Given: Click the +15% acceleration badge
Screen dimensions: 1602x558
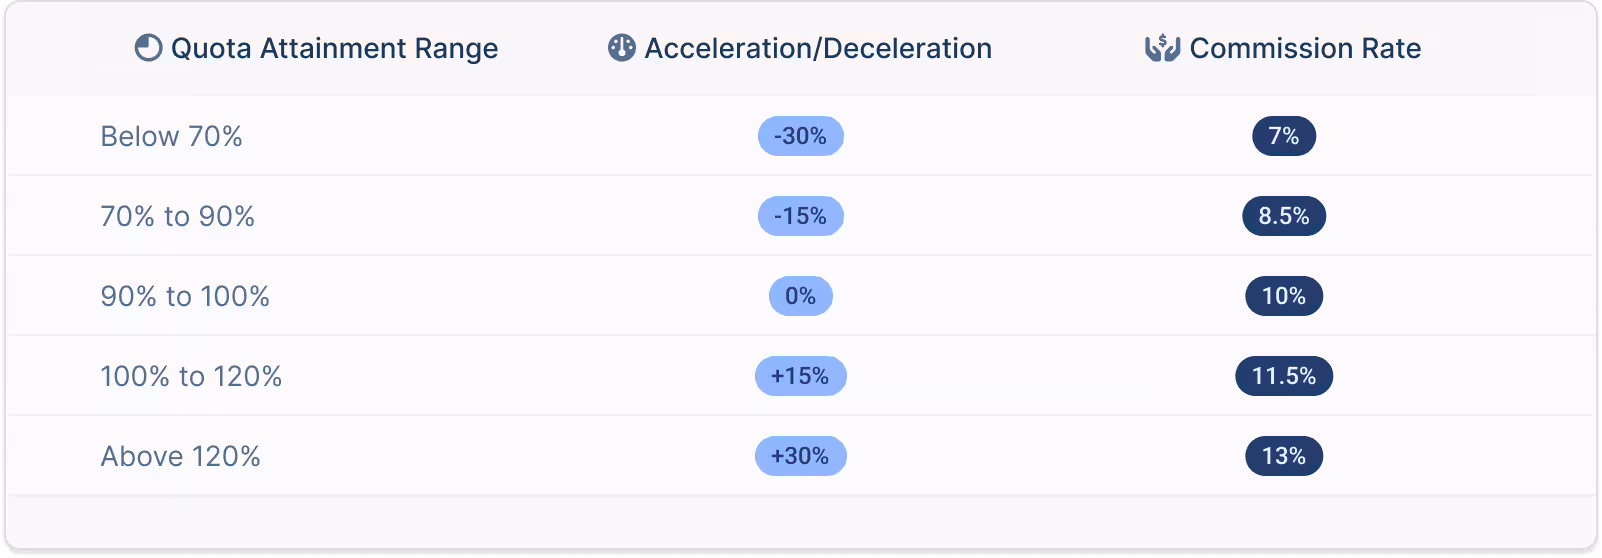Looking at the screenshot, I should (x=800, y=376).
